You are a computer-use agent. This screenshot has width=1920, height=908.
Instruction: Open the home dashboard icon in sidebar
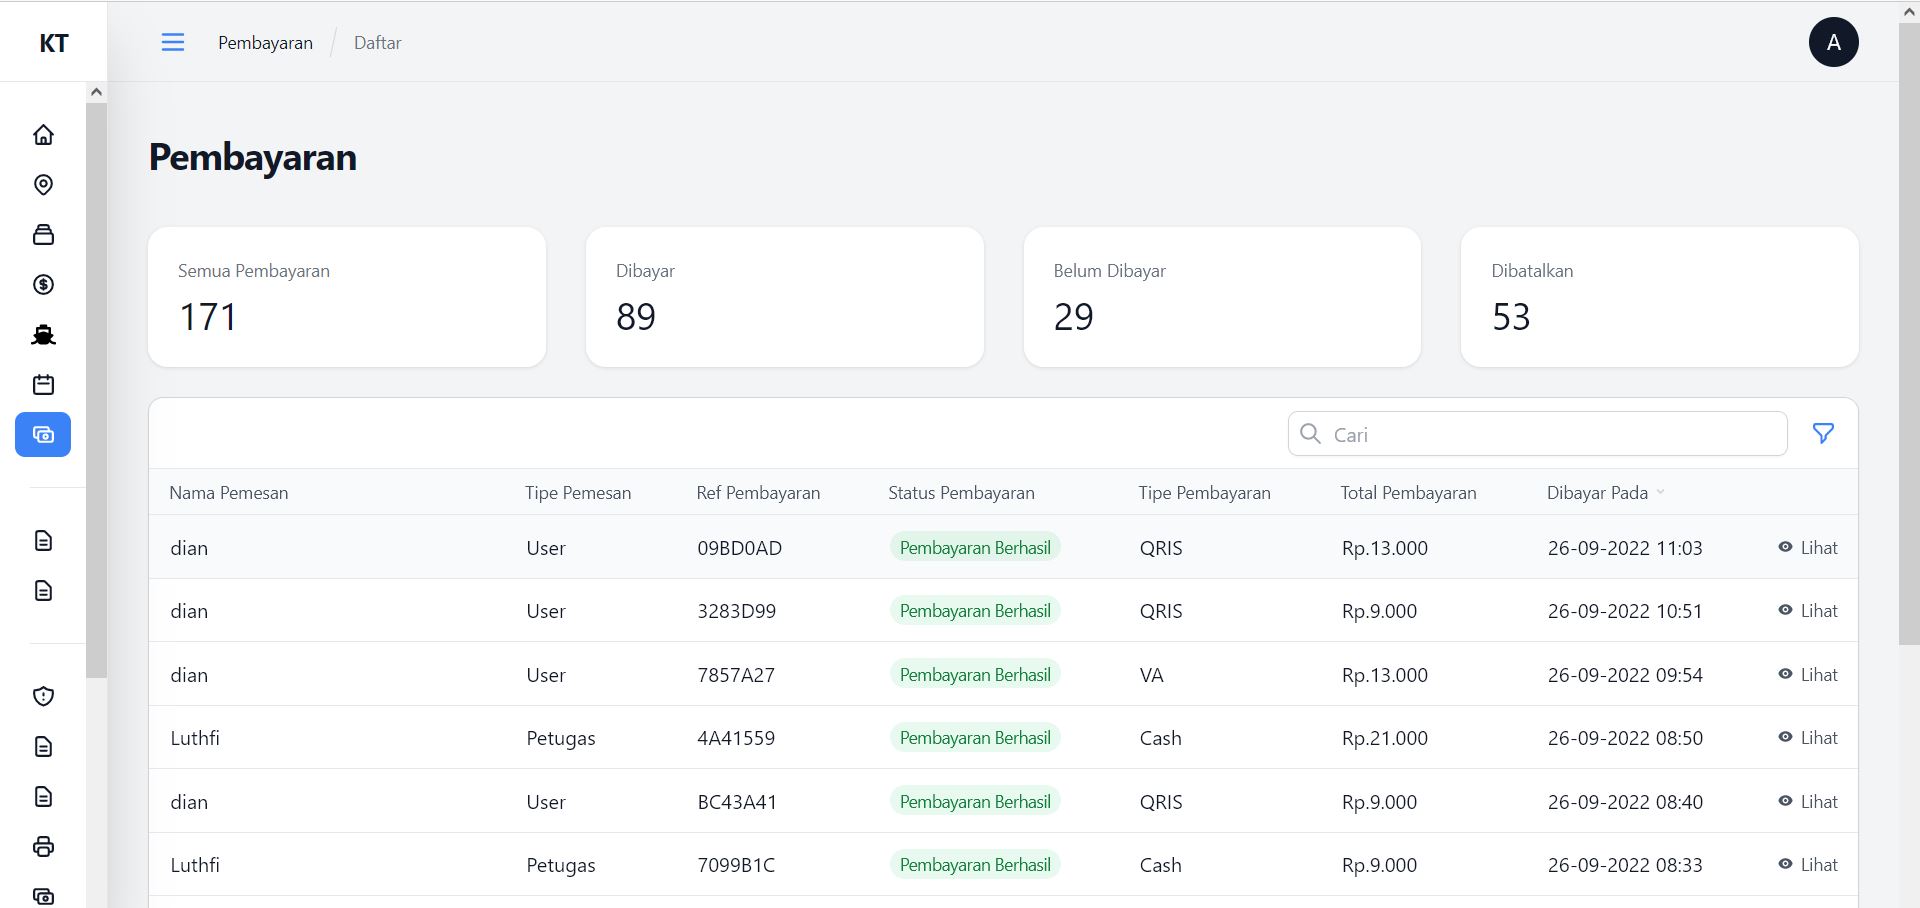43,135
